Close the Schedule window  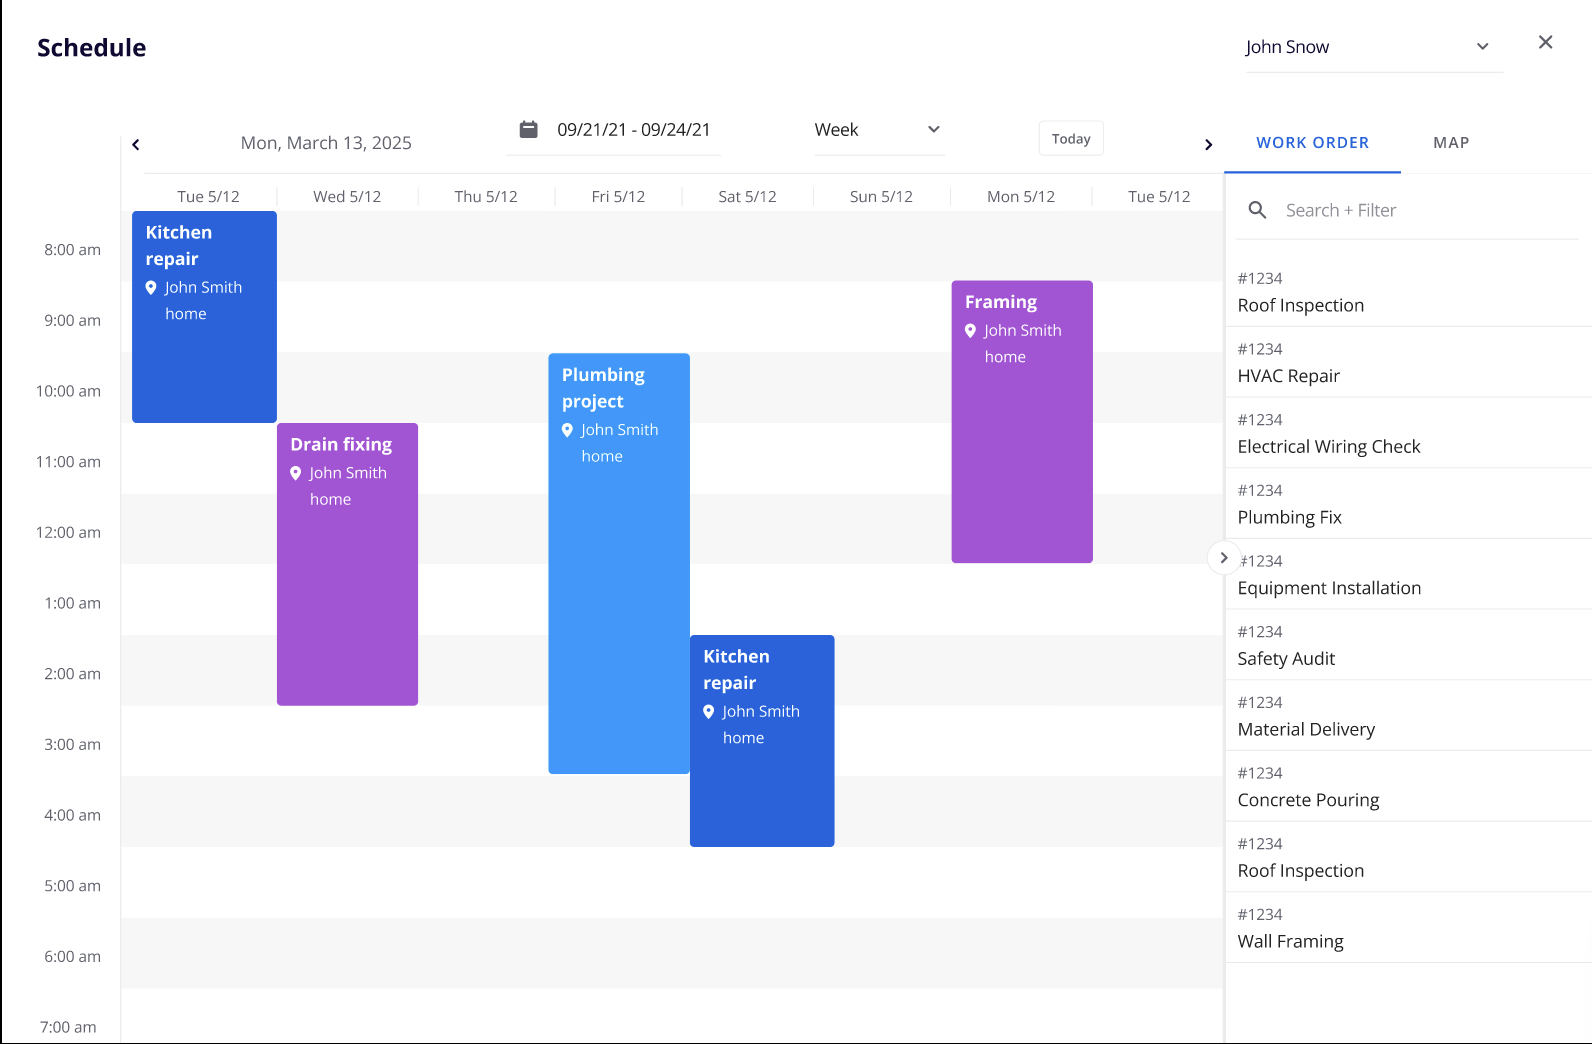(1545, 42)
